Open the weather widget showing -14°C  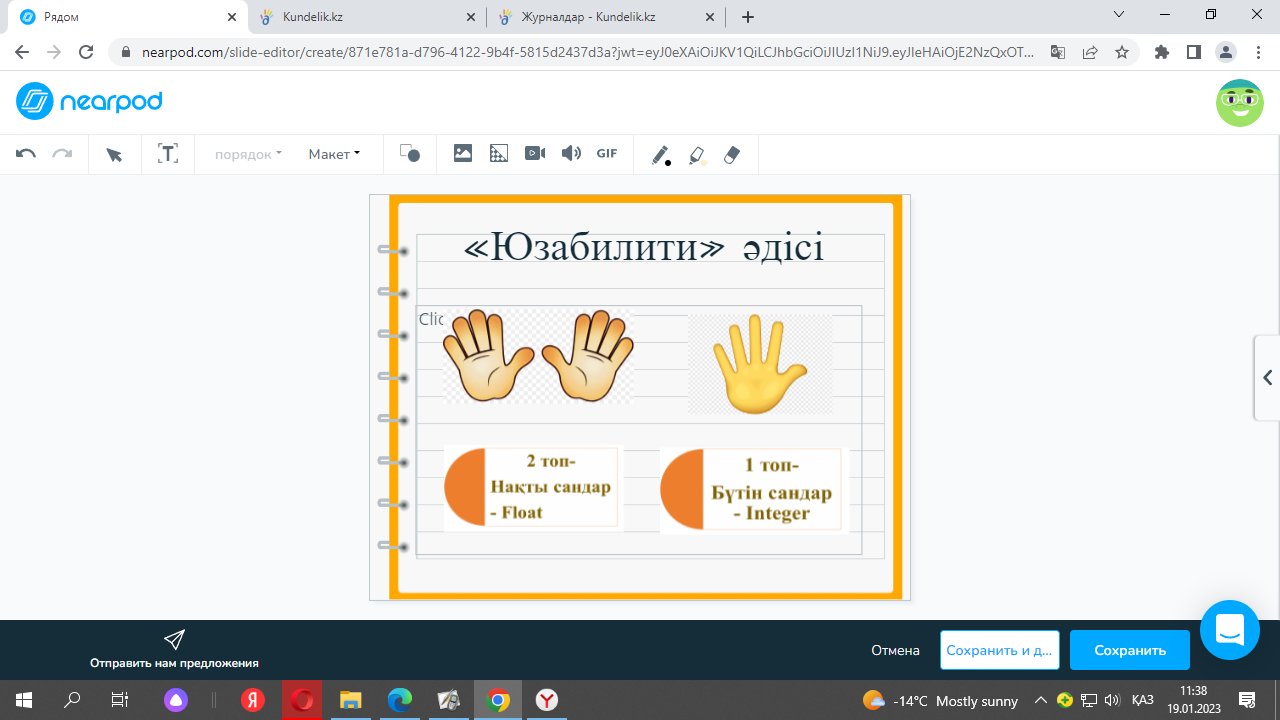coord(940,700)
